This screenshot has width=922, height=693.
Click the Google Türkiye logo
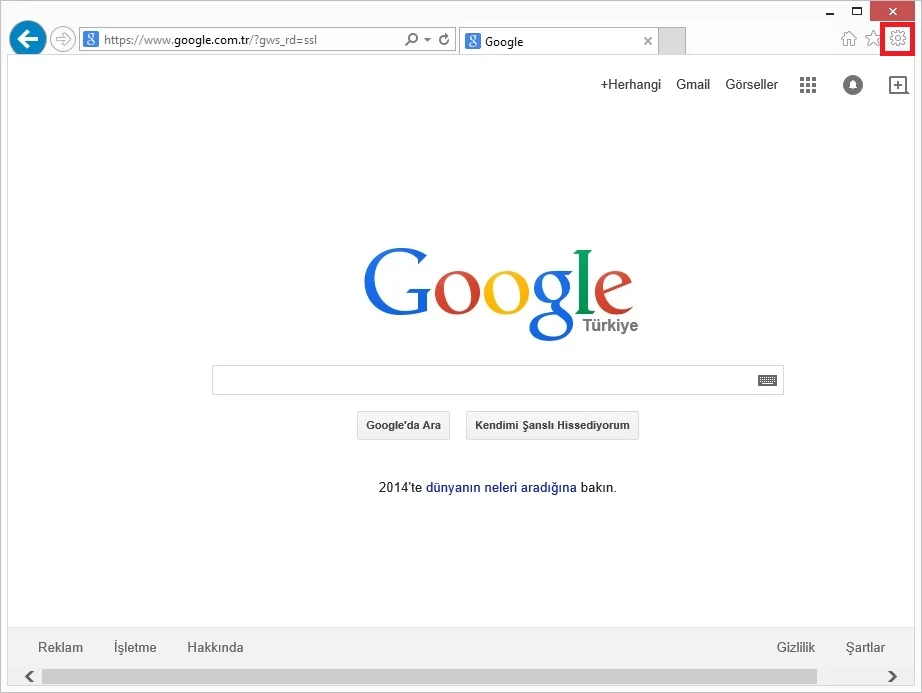tap(500, 293)
